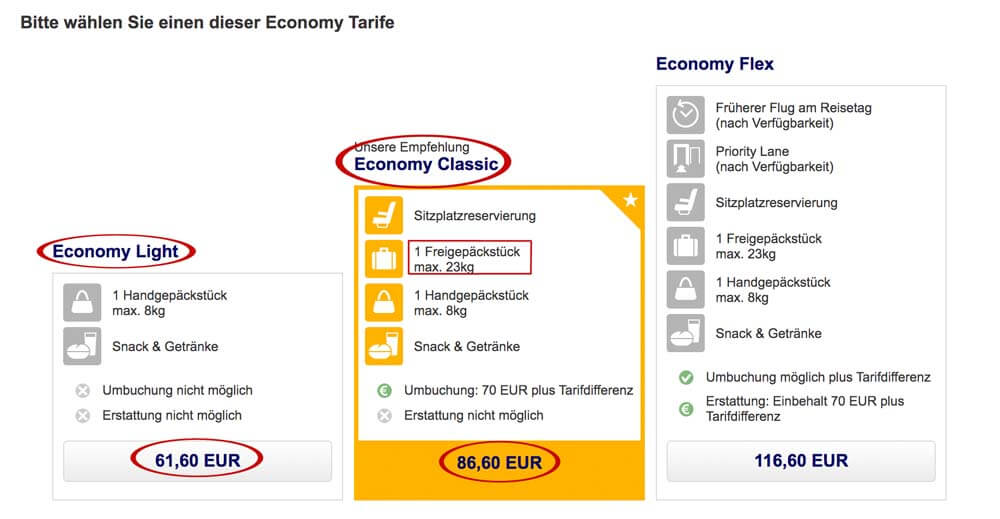Click the Economy Flex snack and drinks icon
Image resolution: width=1000 pixels, height=519 pixels.
tap(686, 333)
